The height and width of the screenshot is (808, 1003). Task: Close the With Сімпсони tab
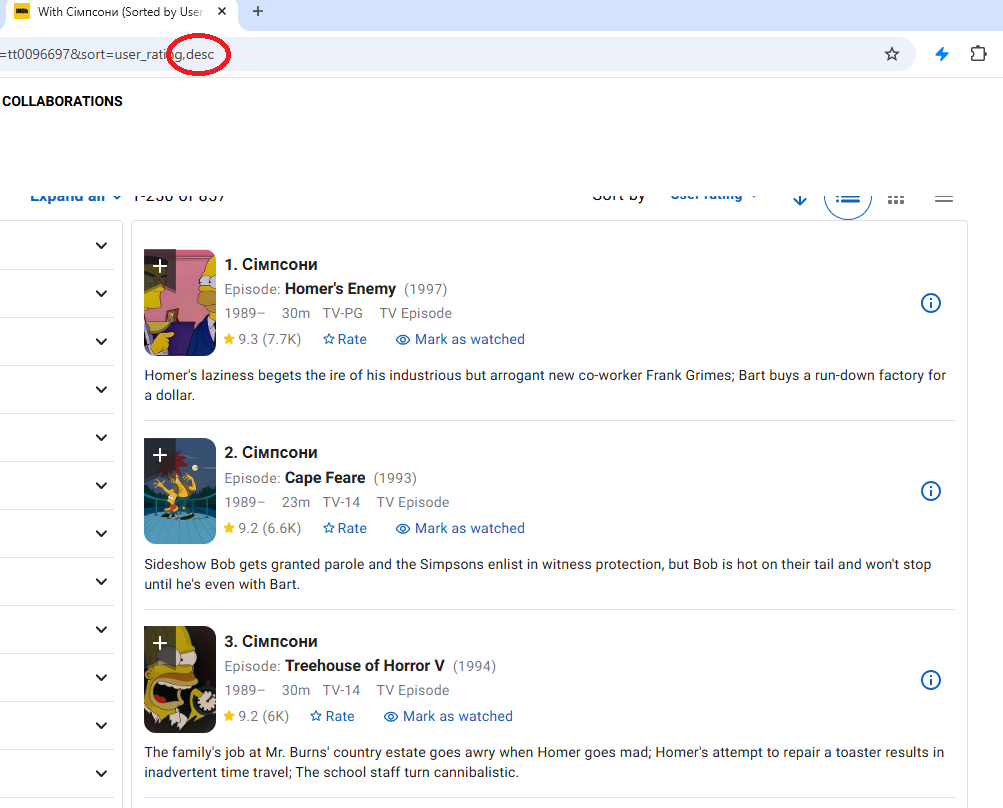[x=221, y=12]
